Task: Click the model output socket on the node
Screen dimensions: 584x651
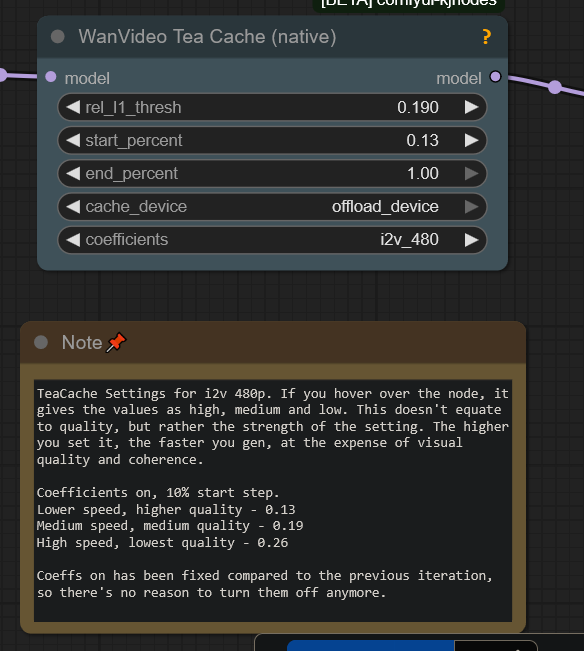Action: pyautogui.click(x=495, y=77)
